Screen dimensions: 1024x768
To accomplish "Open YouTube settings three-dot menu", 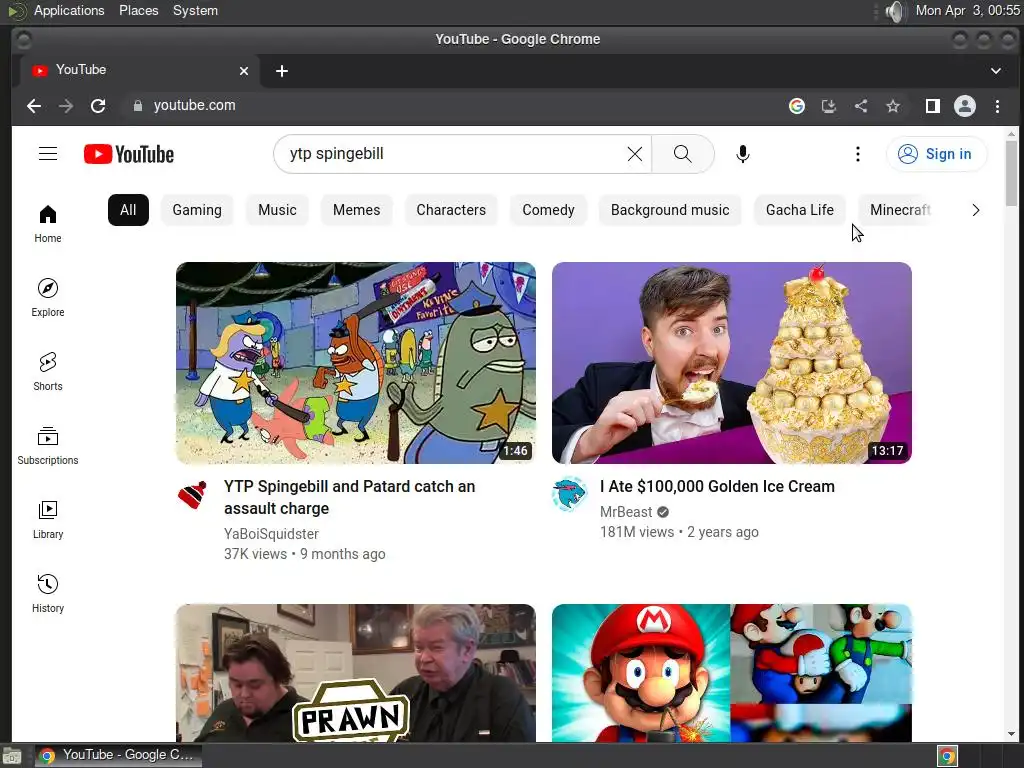I will (857, 154).
